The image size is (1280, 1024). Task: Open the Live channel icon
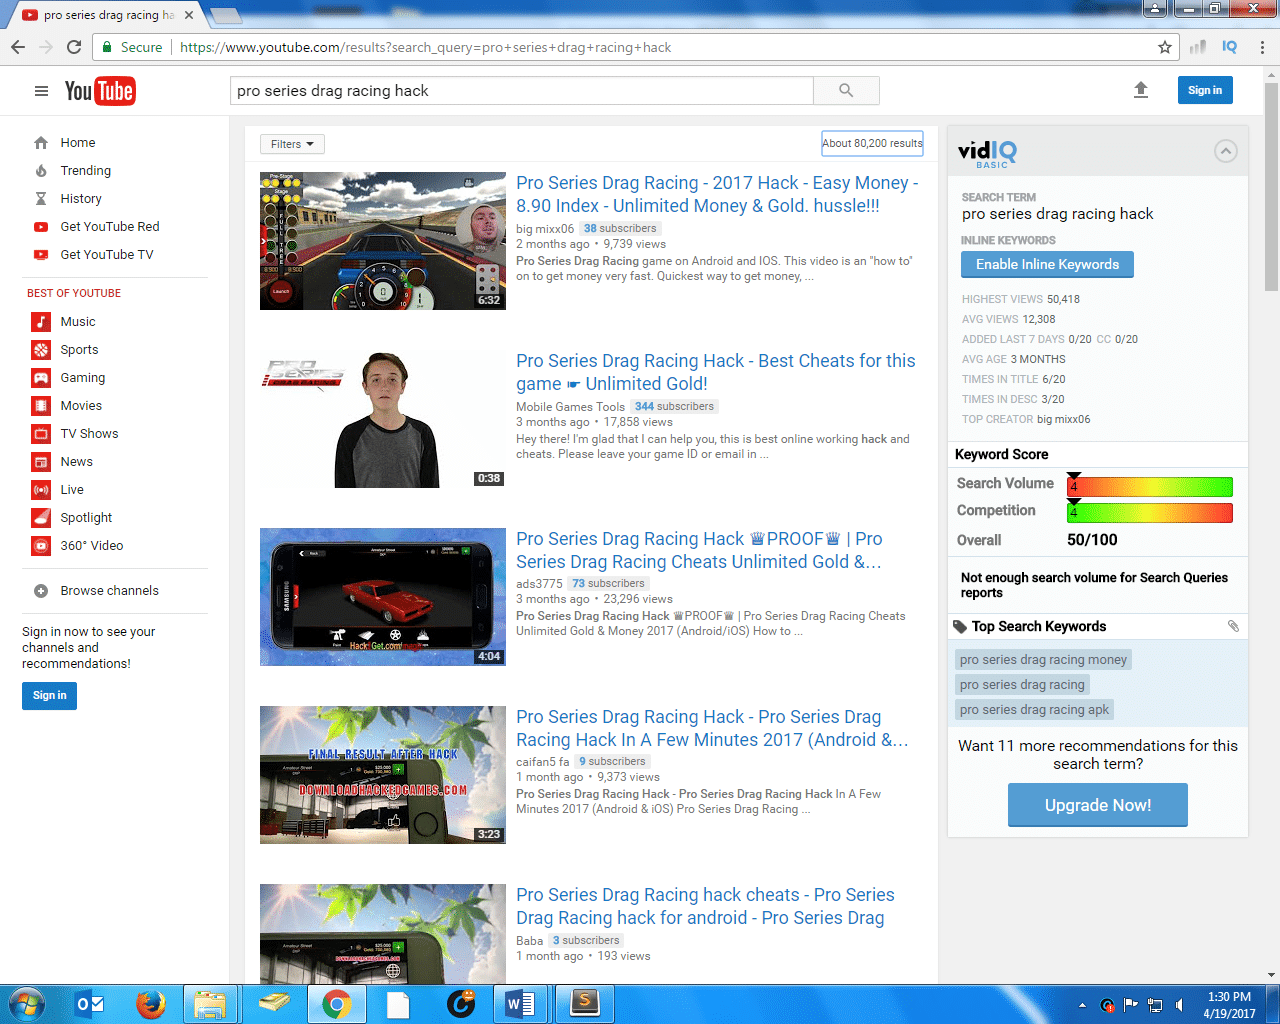(41, 490)
